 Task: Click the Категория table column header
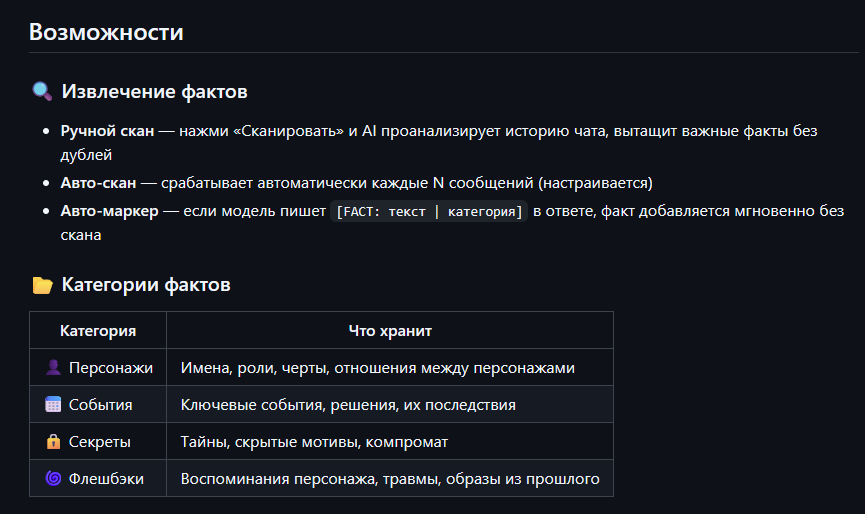[x=98, y=331]
